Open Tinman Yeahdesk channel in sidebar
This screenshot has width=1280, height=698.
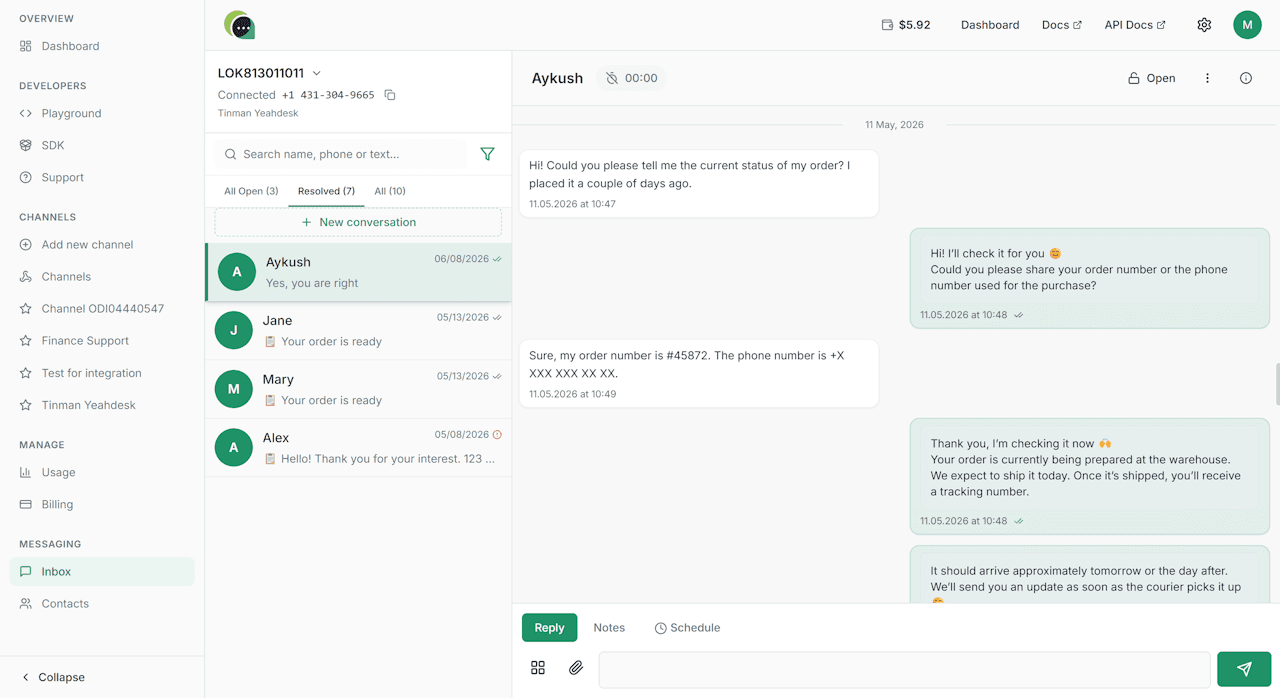(102, 405)
